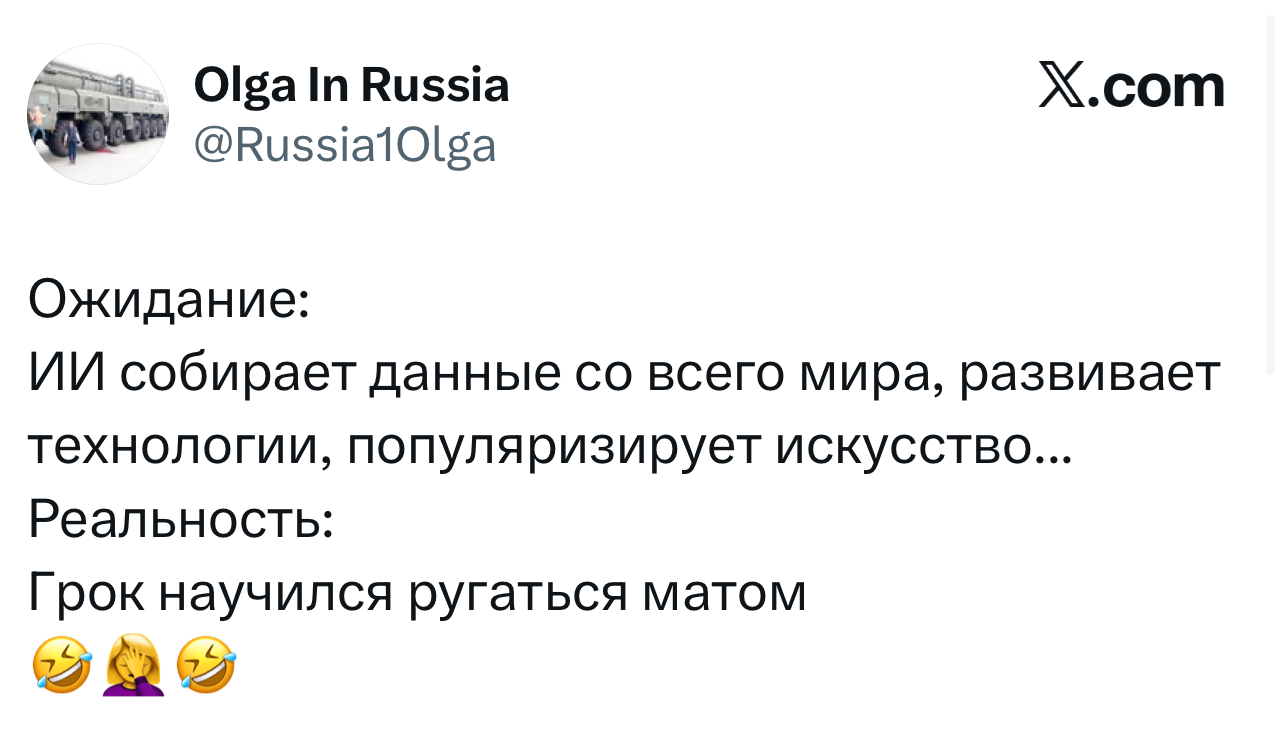Click the word "популяризирует" in the tweet
This screenshot has width=1284, height=745.
click(x=558, y=447)
